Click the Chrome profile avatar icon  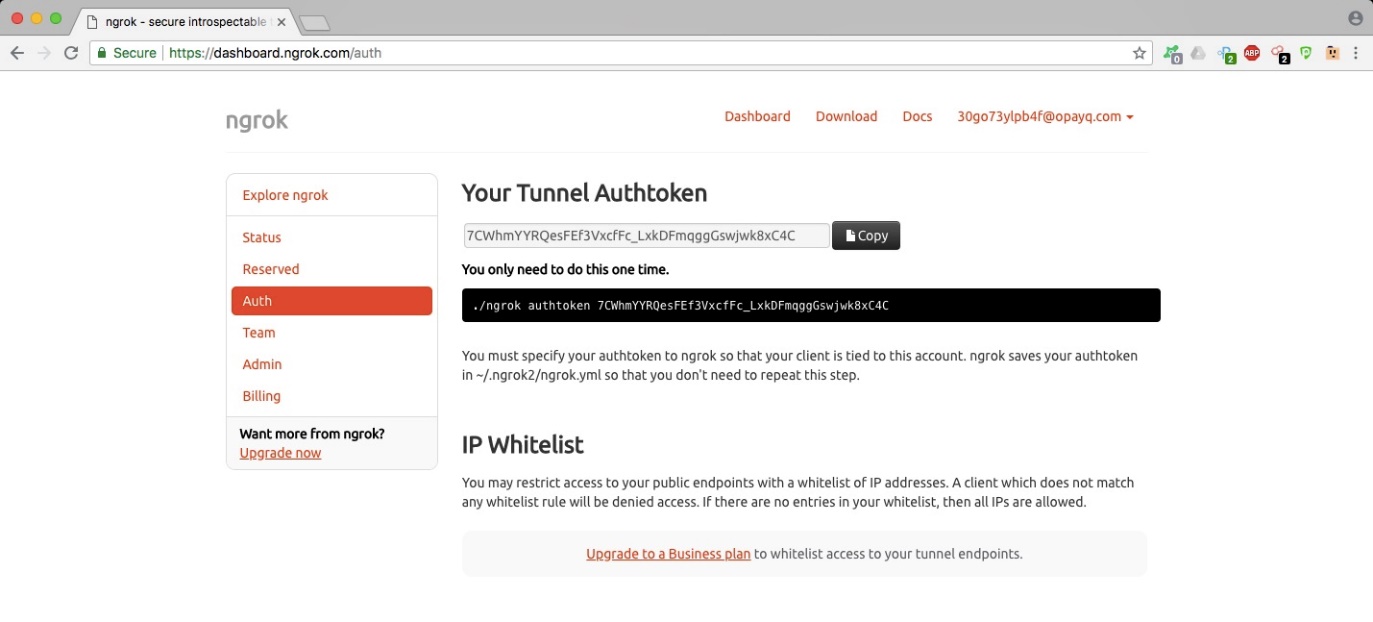pyautogui.click(x=1356, y=18)
